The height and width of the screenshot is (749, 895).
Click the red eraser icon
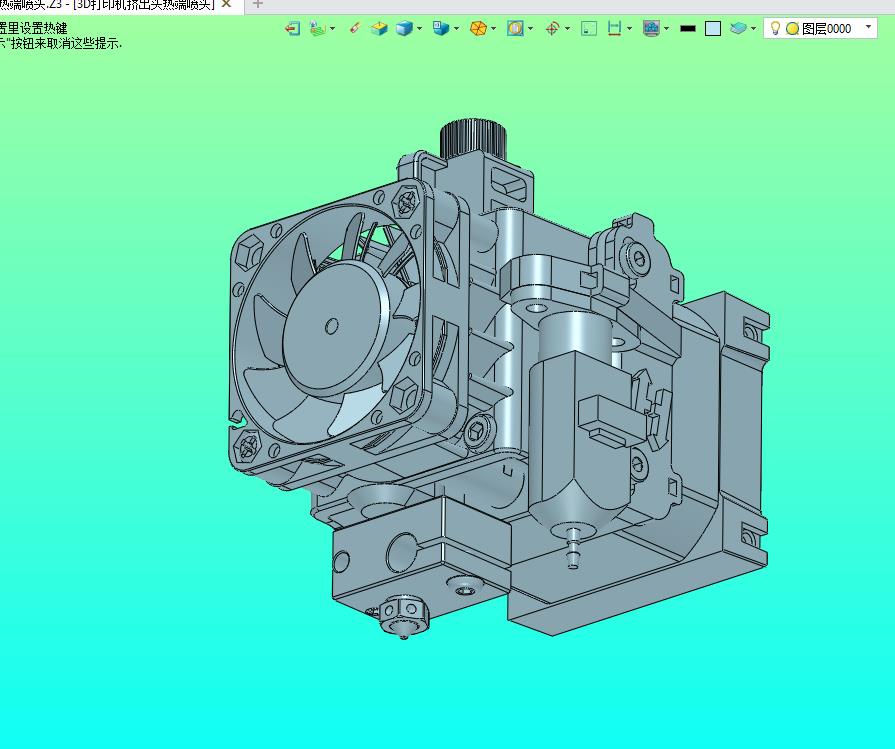(355, 28)
